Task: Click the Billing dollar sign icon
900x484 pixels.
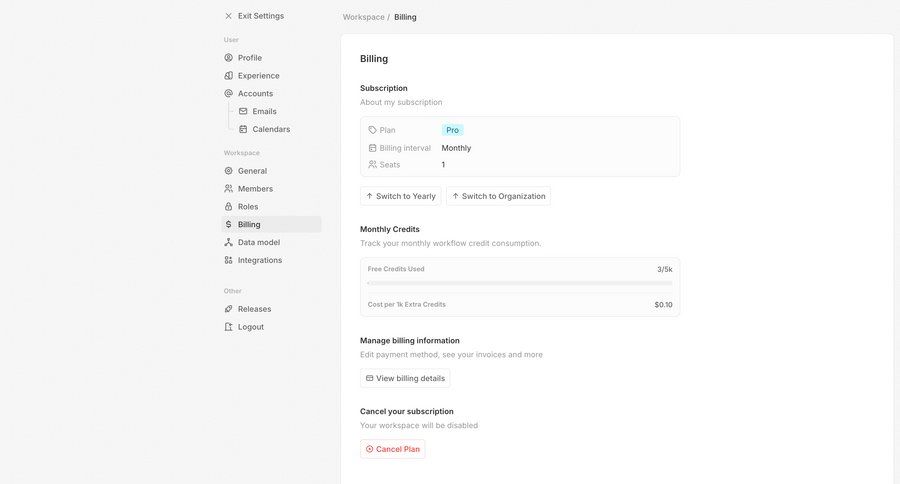Action: click(228, 224)
